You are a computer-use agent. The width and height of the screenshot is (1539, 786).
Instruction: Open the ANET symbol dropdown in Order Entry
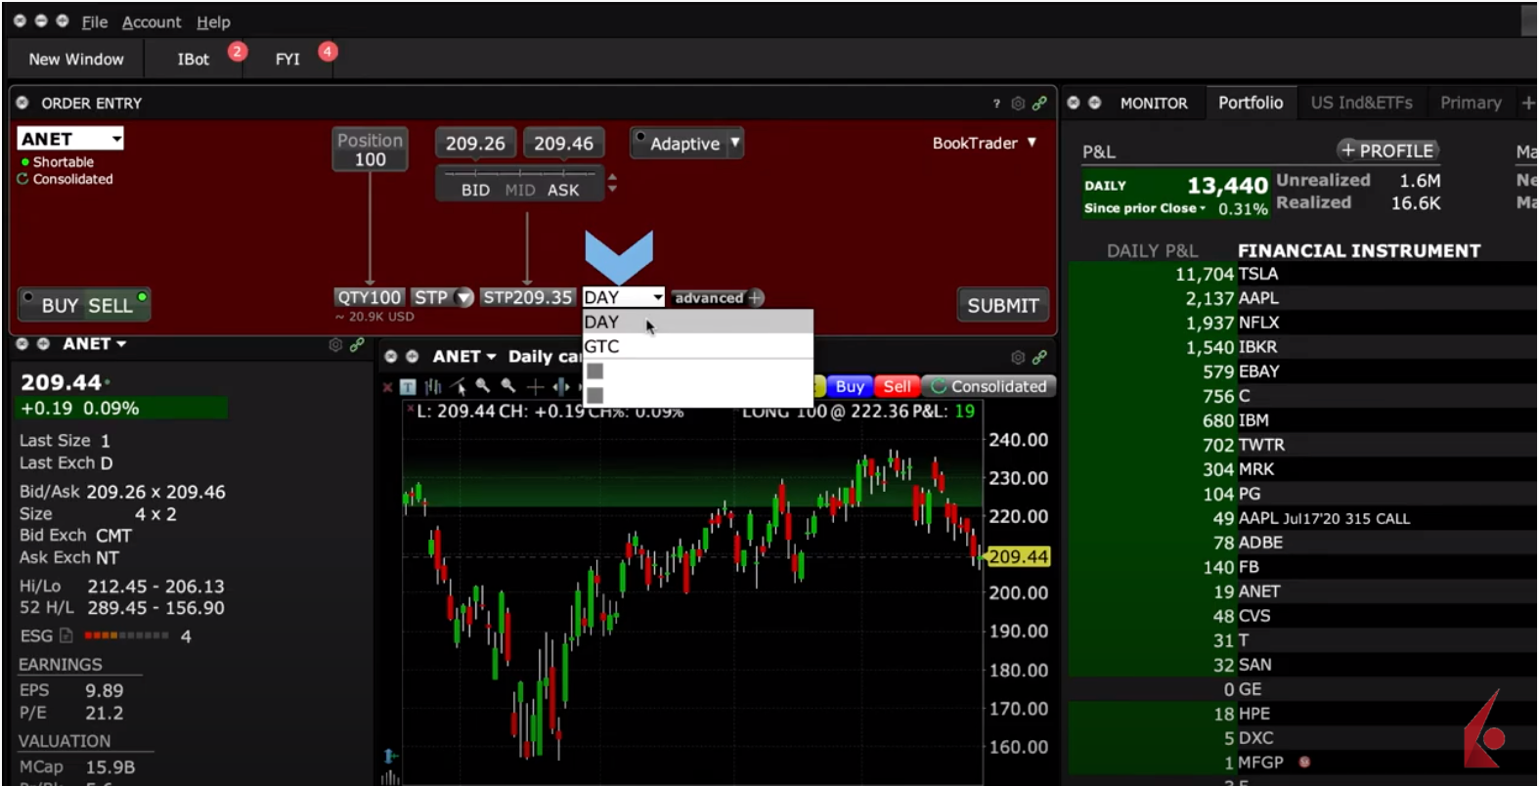(x=116, y=139)
